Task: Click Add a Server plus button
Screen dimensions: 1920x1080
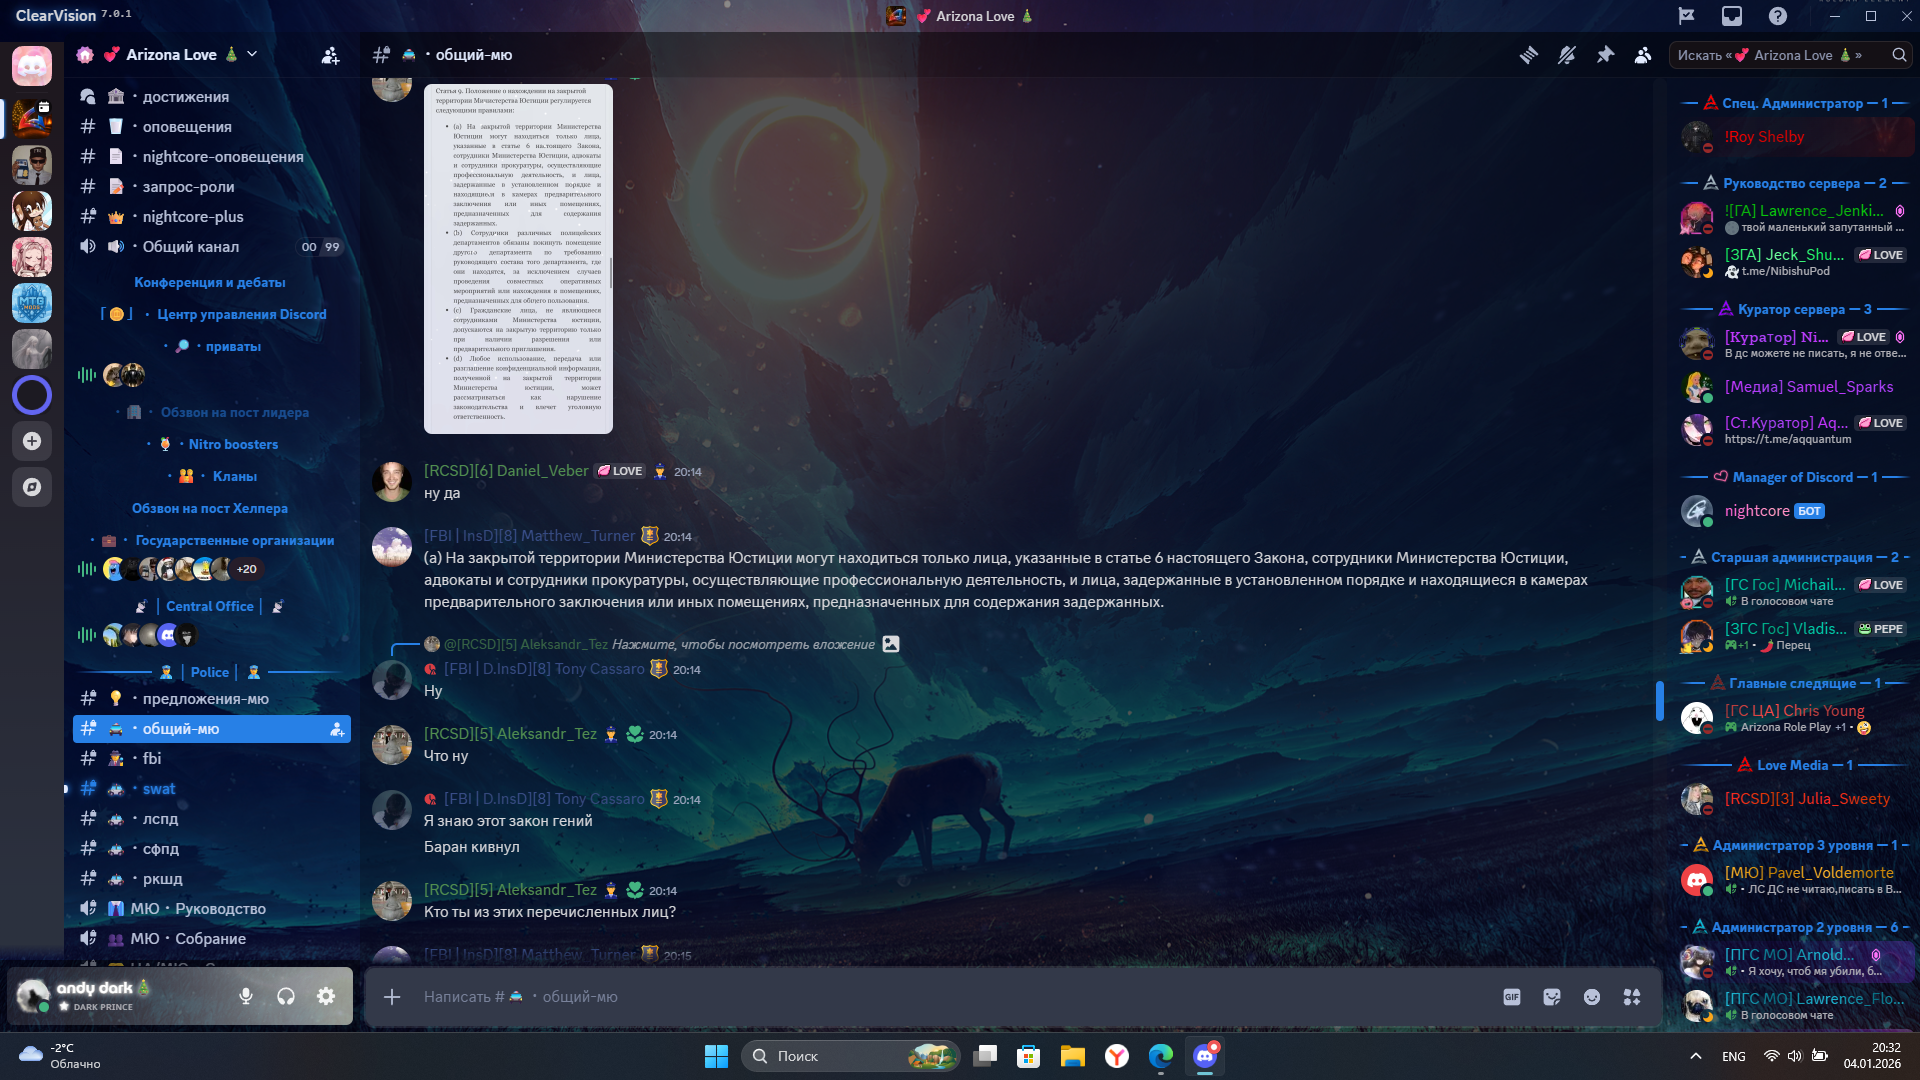Action: 32,441
